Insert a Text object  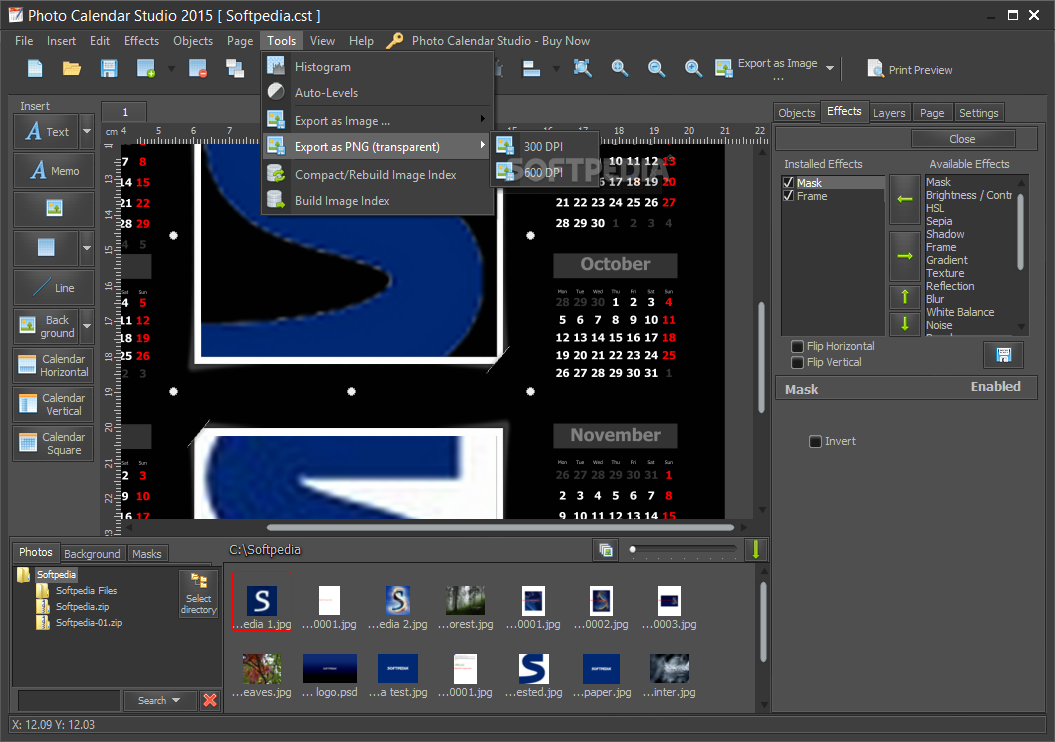[46, 131]
